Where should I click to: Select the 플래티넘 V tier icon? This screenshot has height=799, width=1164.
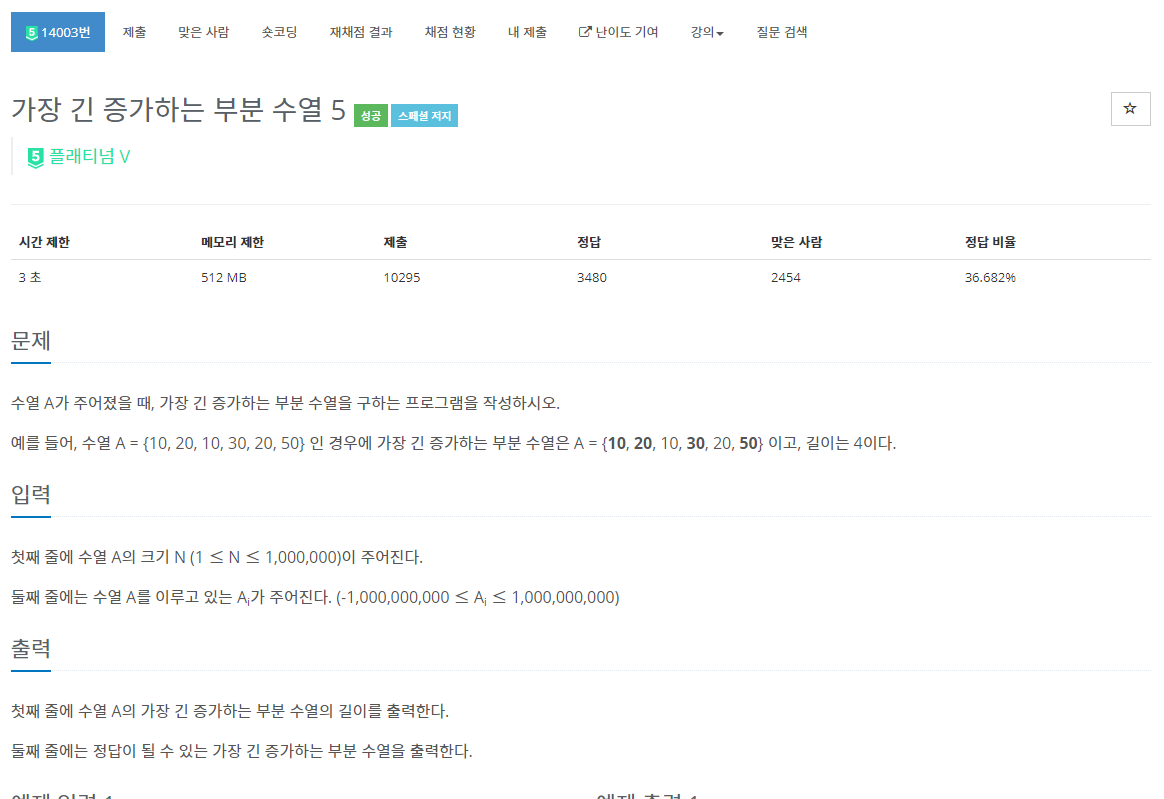click(x=33, y=157)
